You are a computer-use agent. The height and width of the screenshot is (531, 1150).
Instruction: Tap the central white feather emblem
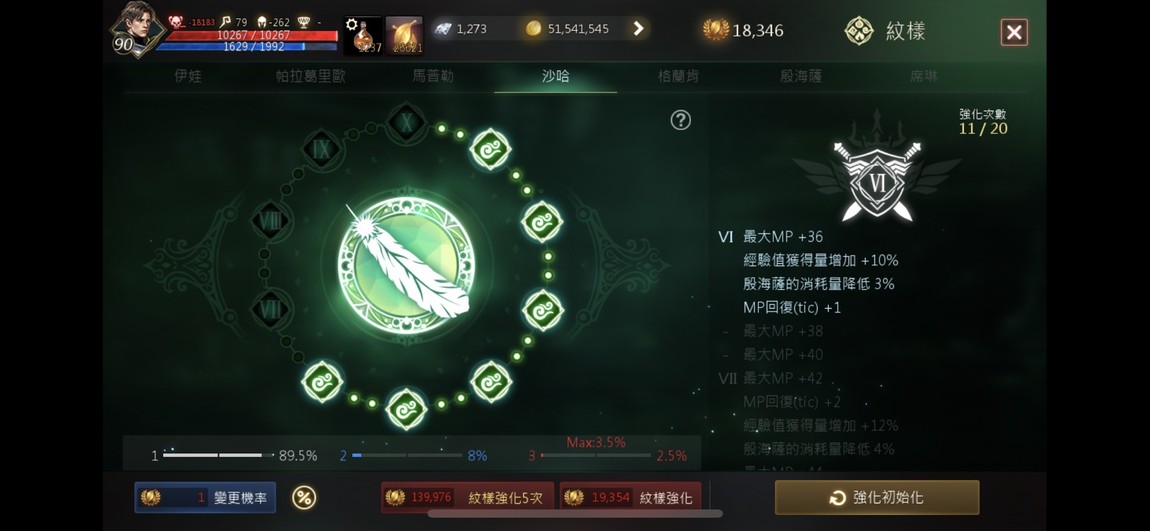tap(406, 265)
